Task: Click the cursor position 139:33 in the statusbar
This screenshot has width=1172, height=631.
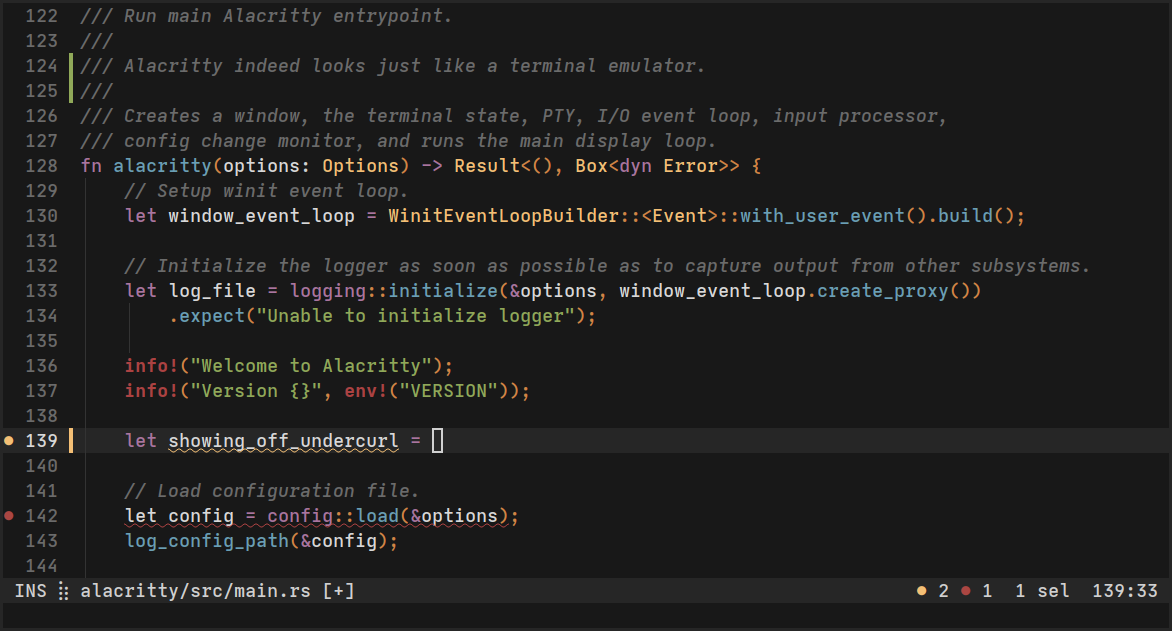Action: click(1126, 590)
